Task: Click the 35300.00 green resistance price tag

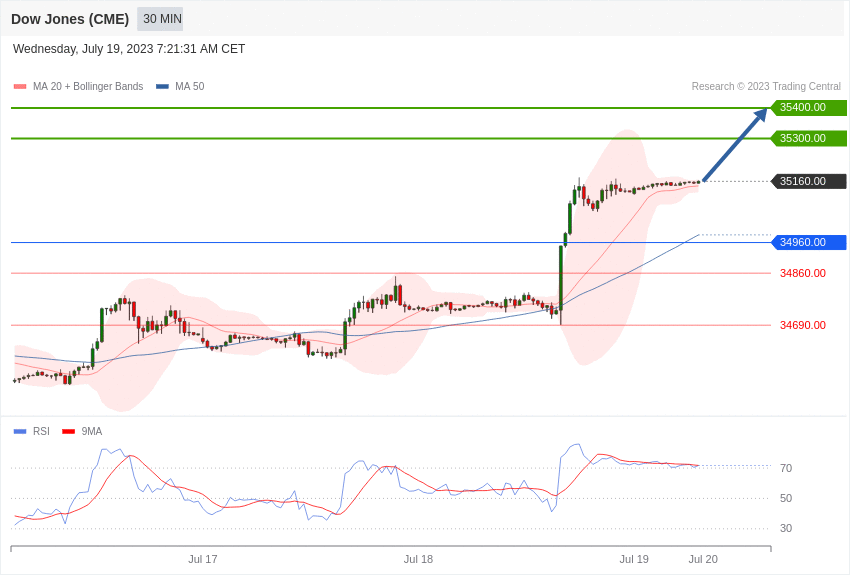Action: [808, 138]
